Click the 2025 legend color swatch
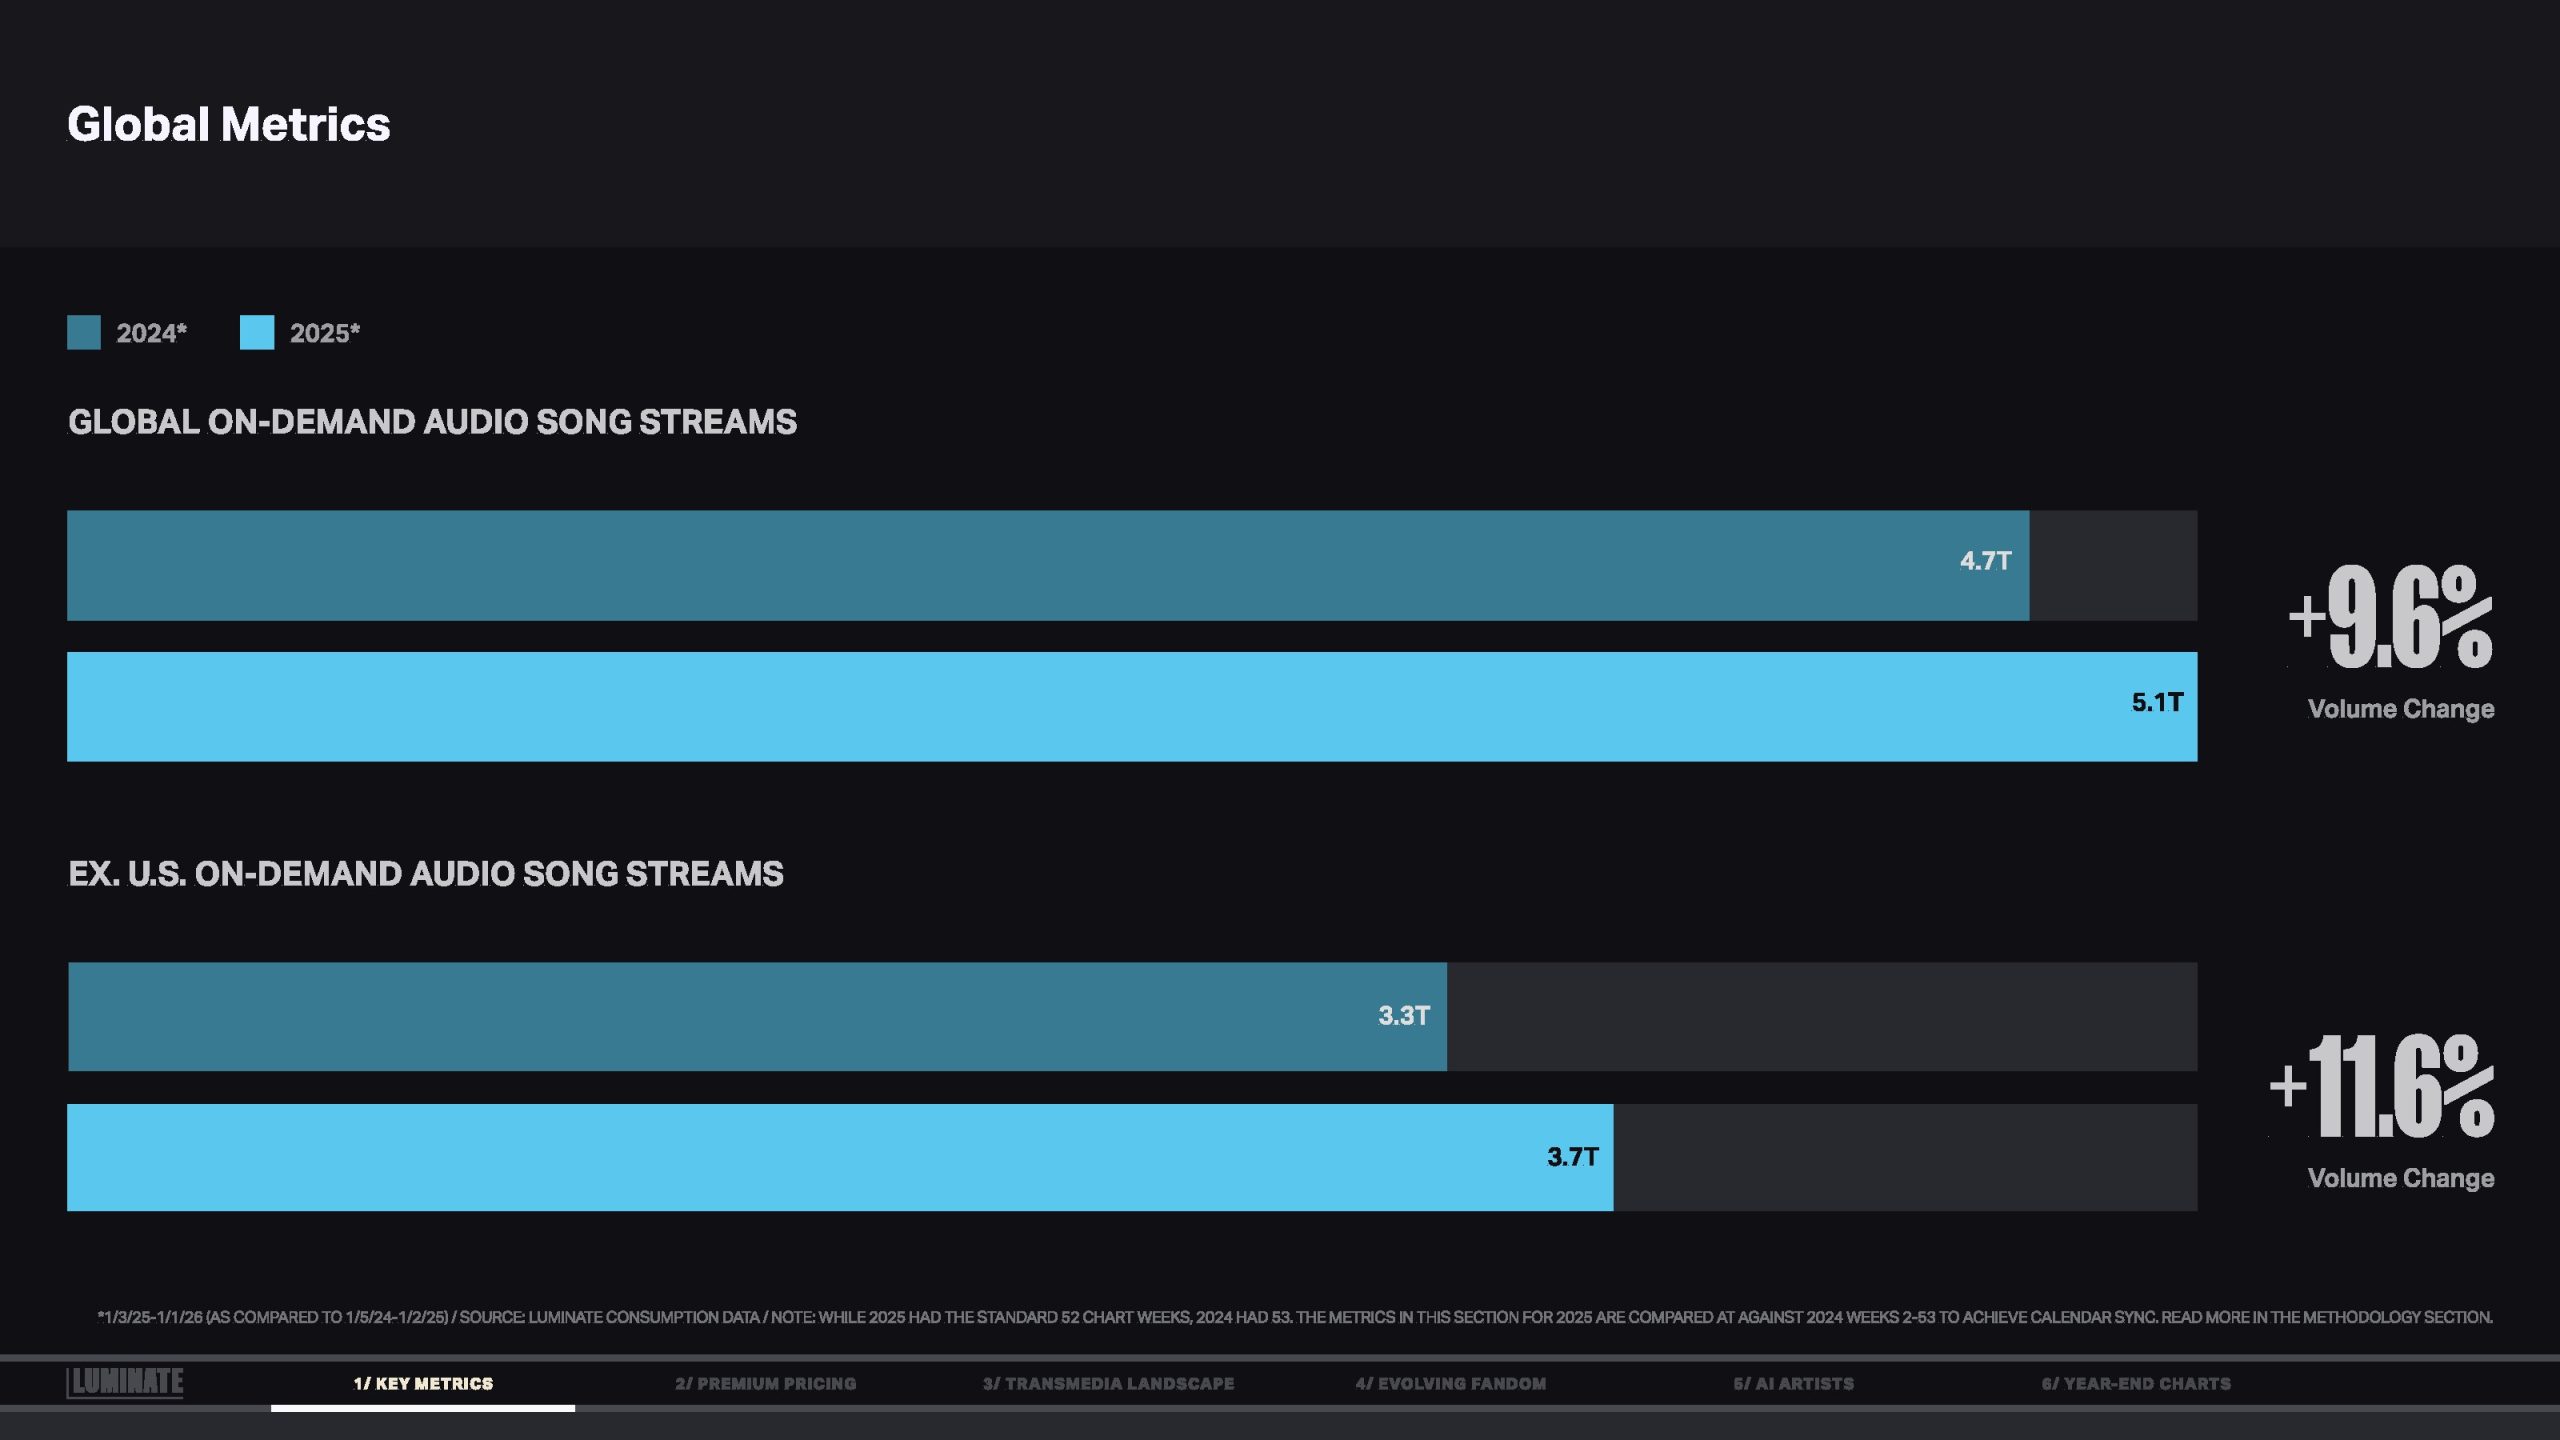Screen dimensions: 2560x1440 coord(257,333)
